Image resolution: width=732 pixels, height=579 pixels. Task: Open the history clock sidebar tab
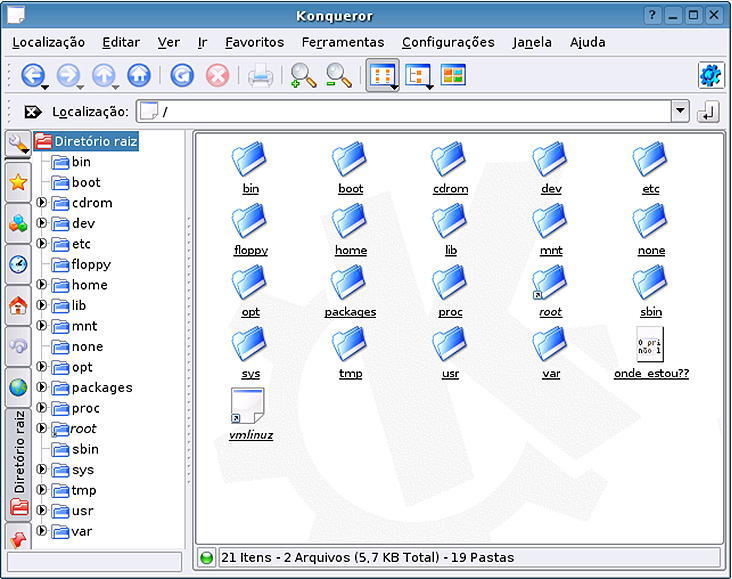coord(17,264)
